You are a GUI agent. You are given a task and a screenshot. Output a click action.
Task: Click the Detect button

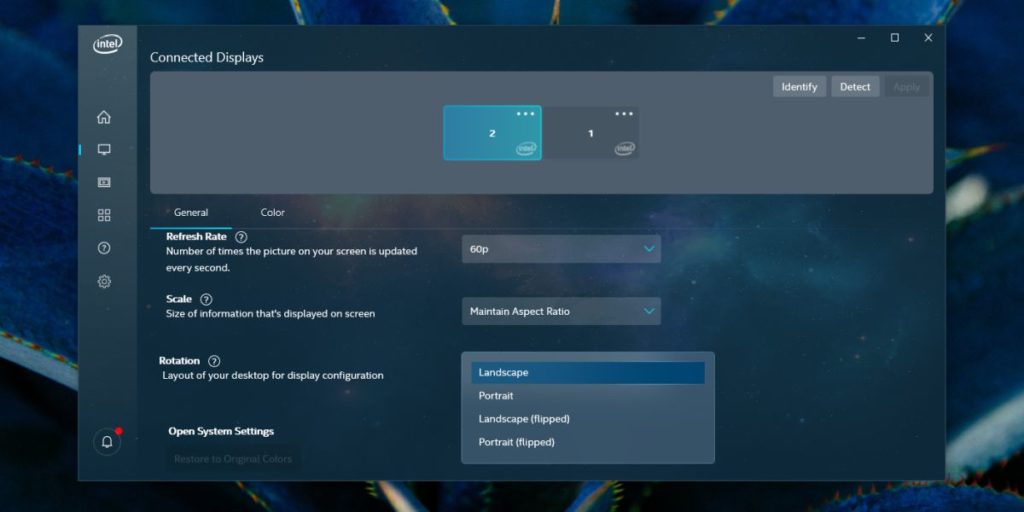(855, 87)
